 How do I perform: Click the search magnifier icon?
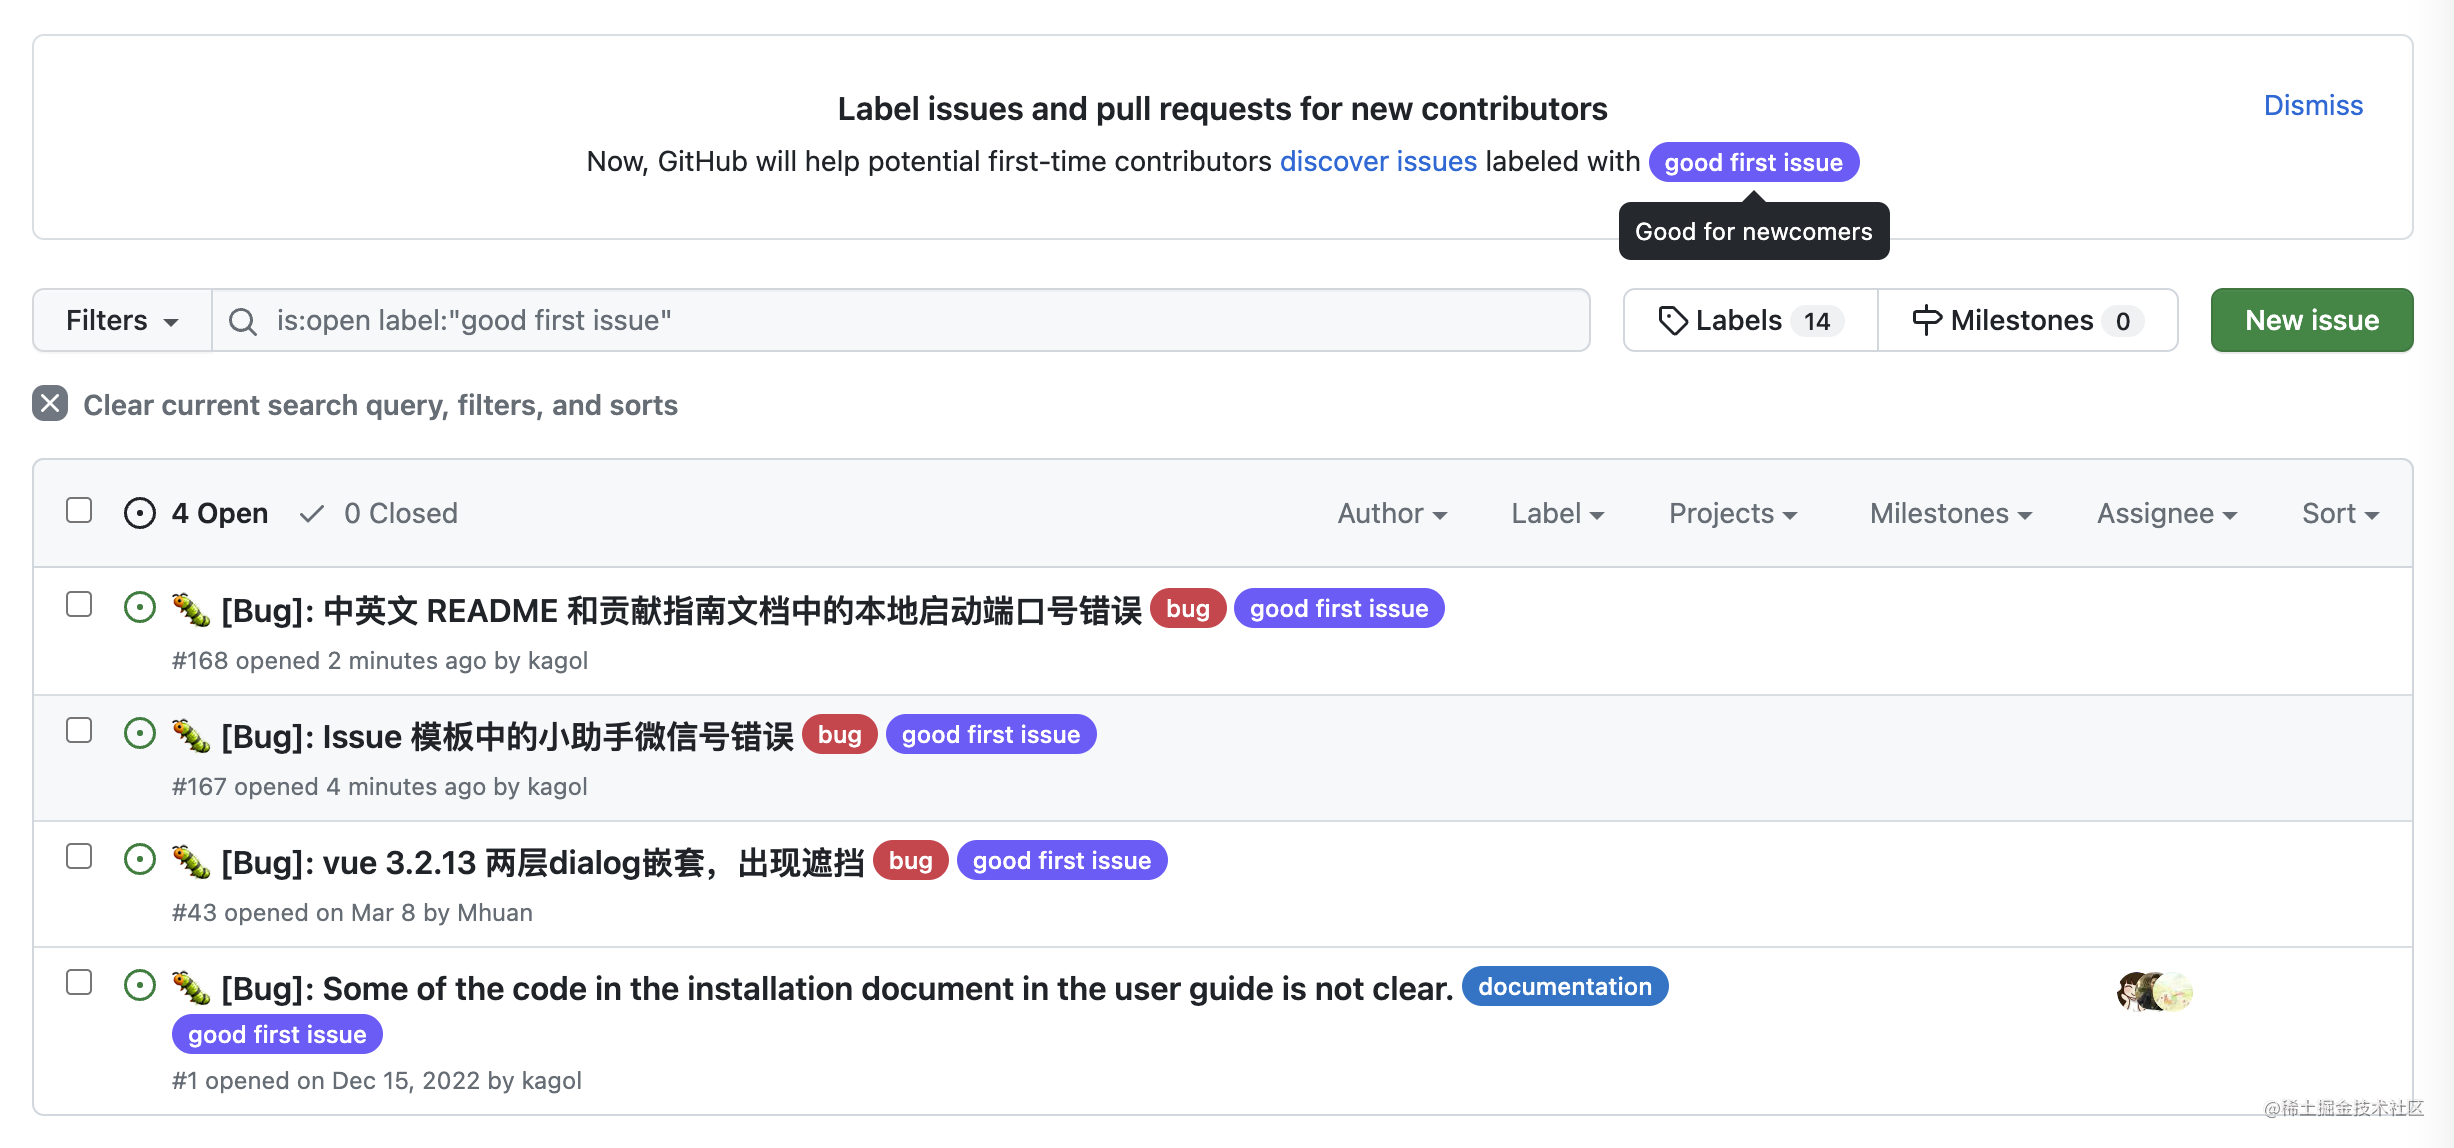(x=242, y=321)
